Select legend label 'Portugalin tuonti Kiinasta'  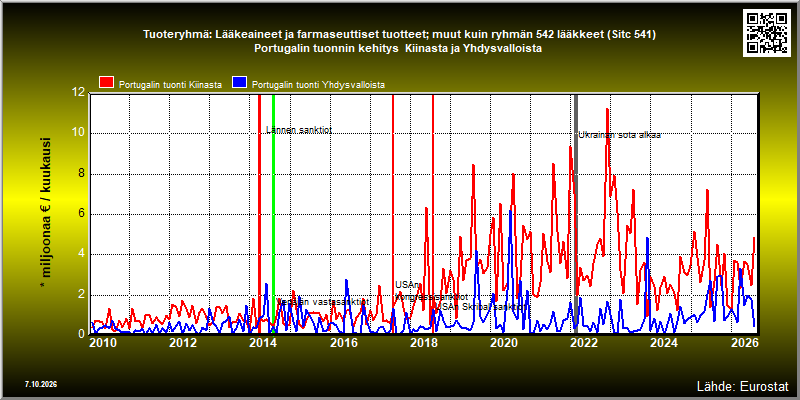tap(170, 85)
